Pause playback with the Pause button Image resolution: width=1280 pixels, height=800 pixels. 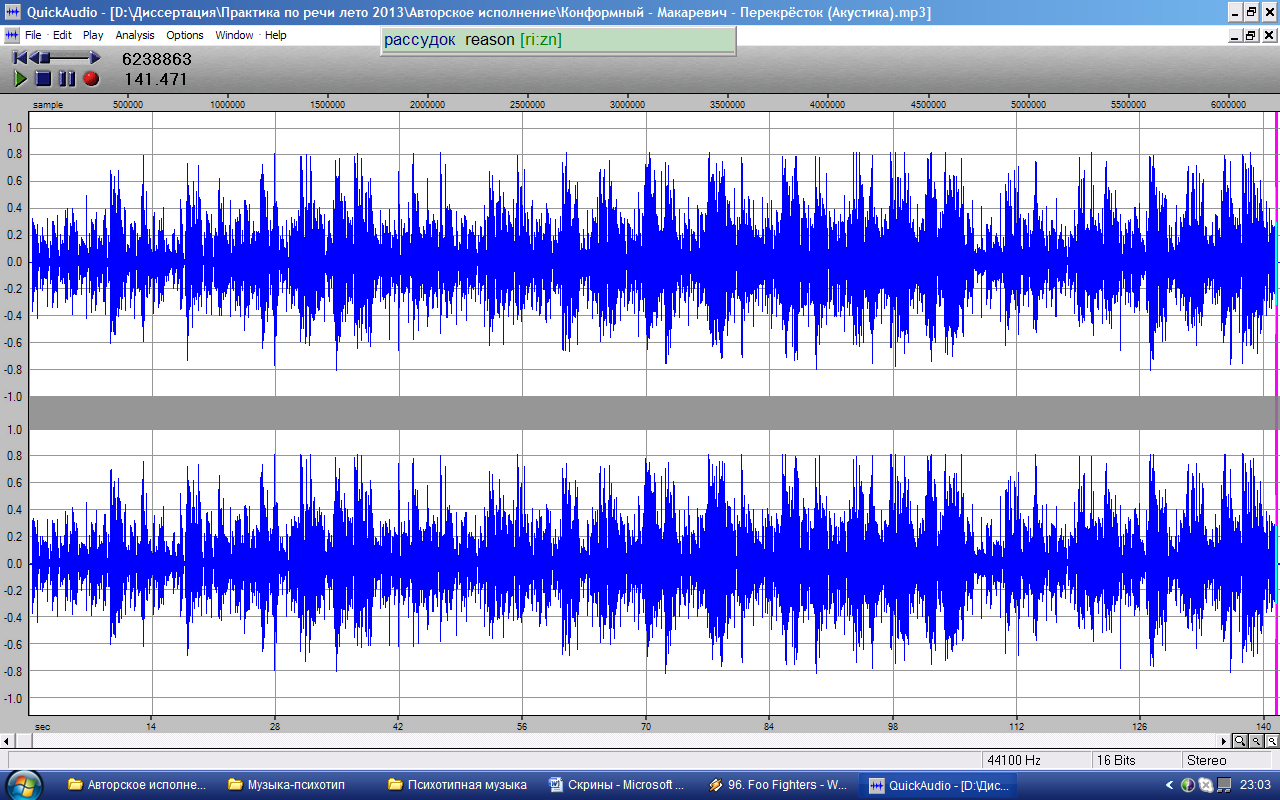pyautogui.click(x=66, y=78)
